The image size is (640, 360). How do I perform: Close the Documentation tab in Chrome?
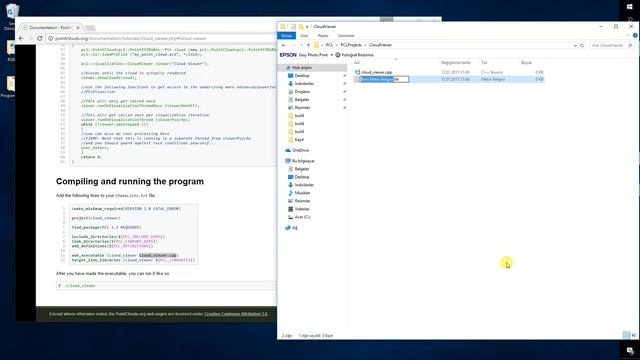(x=78, y=28)
